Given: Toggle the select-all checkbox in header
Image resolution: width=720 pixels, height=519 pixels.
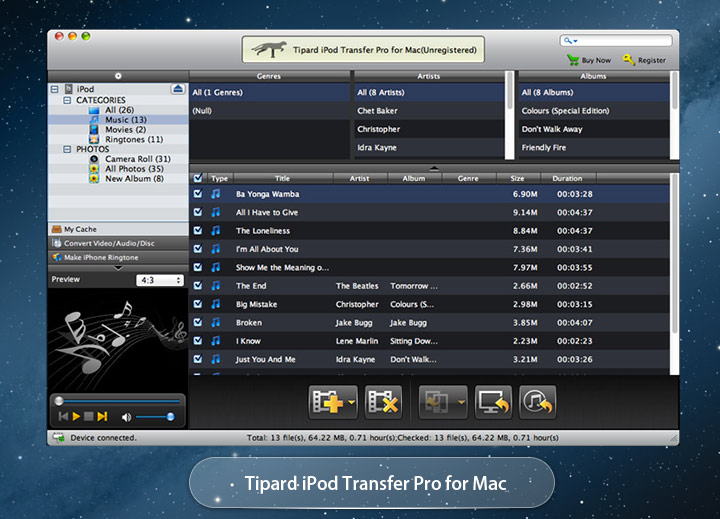Looking at the screenshot, I should coord(198,178).
